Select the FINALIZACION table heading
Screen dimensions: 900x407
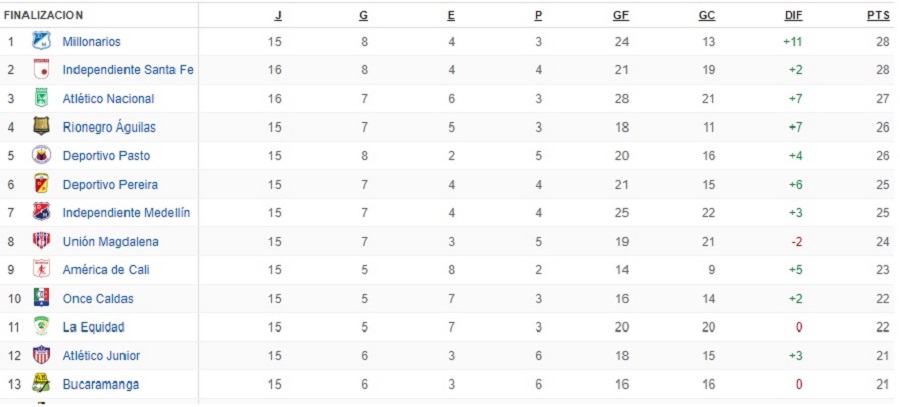44,16
